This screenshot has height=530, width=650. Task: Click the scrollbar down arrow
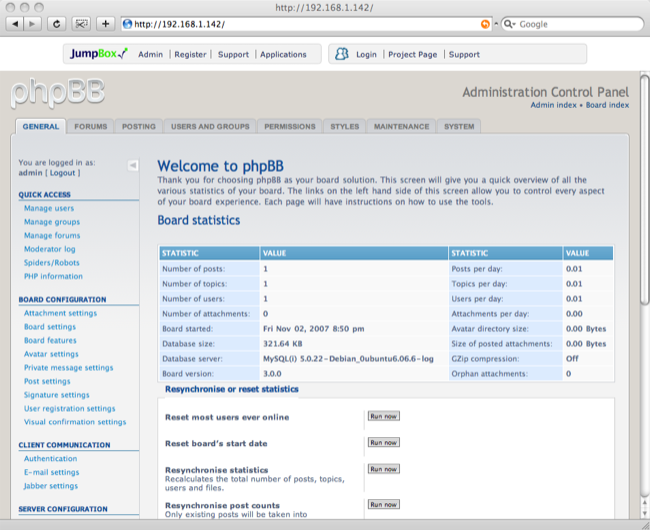click(644, 513)
